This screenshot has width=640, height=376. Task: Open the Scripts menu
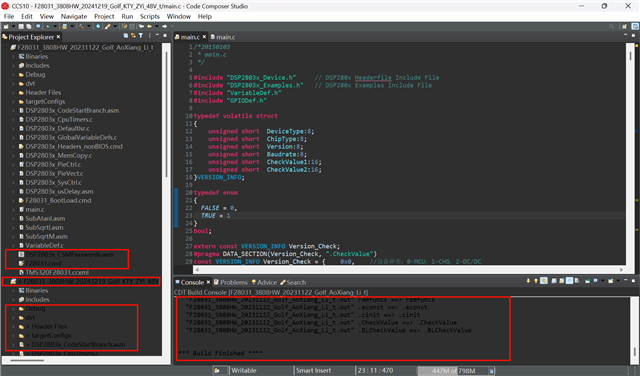(x=150, y=16)
